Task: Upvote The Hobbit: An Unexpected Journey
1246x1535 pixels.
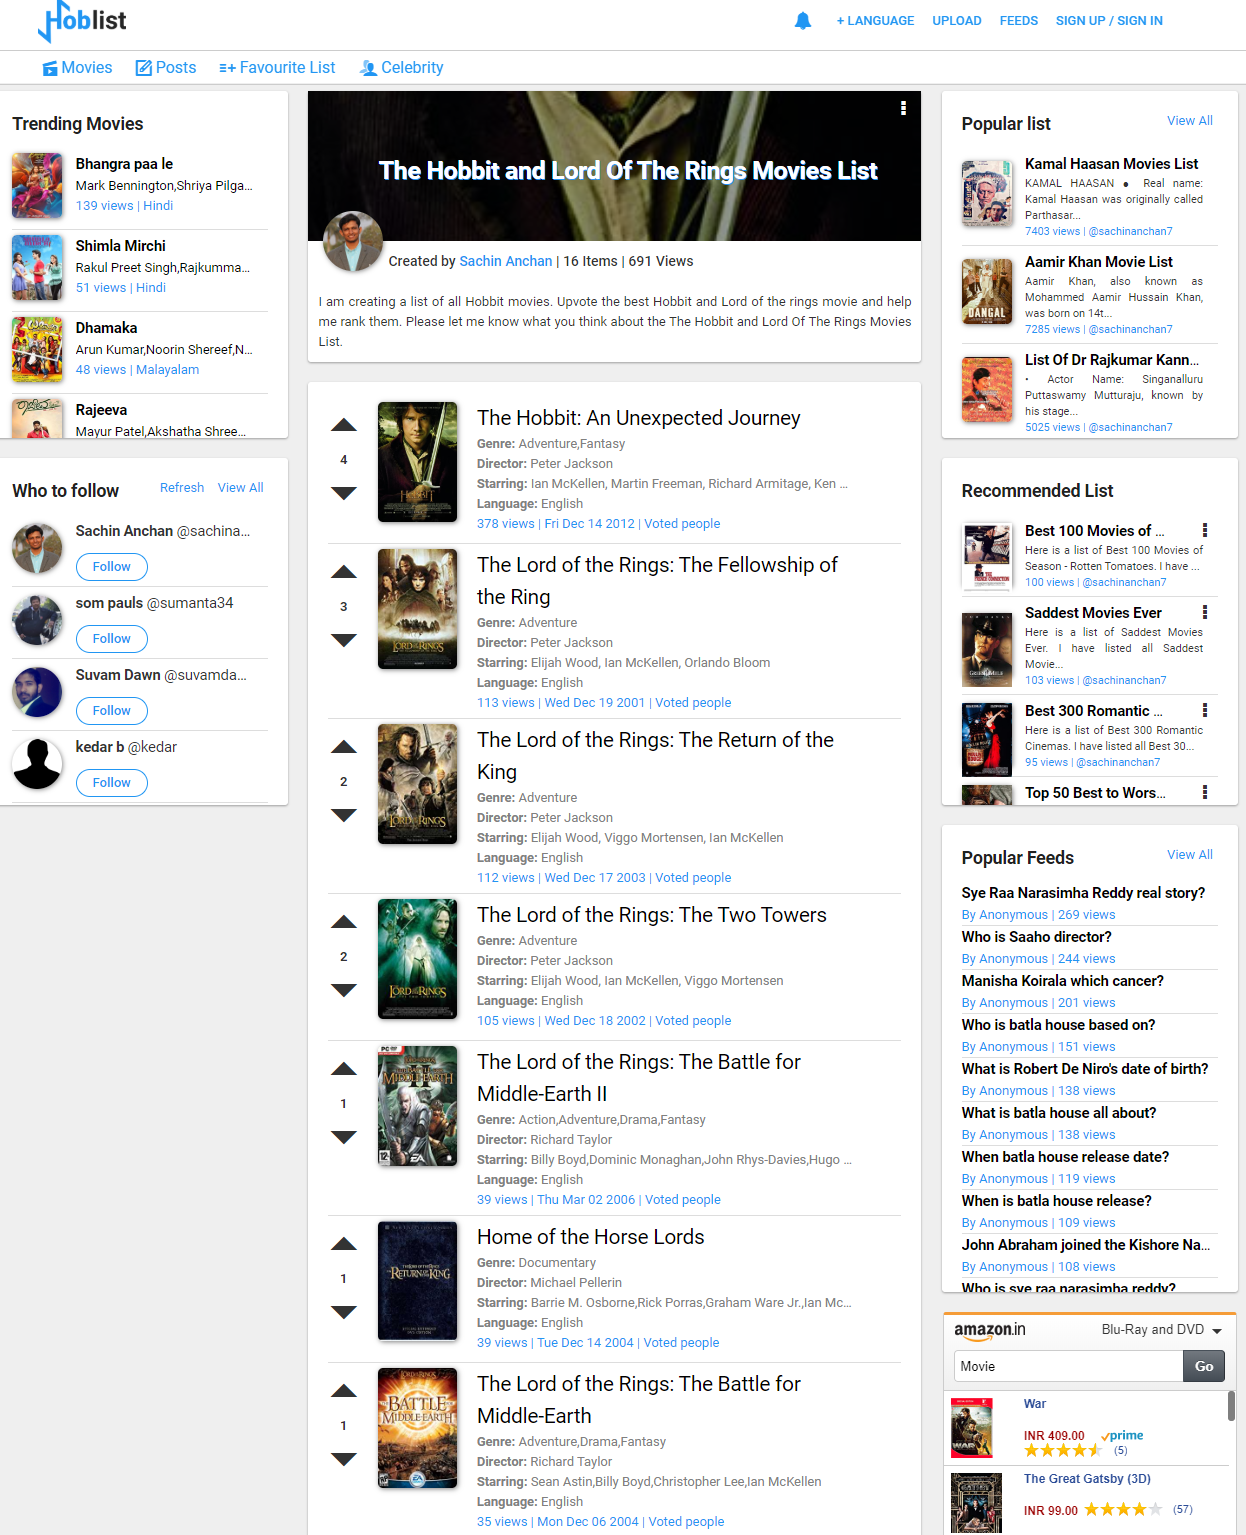Action: coord(344,425)
